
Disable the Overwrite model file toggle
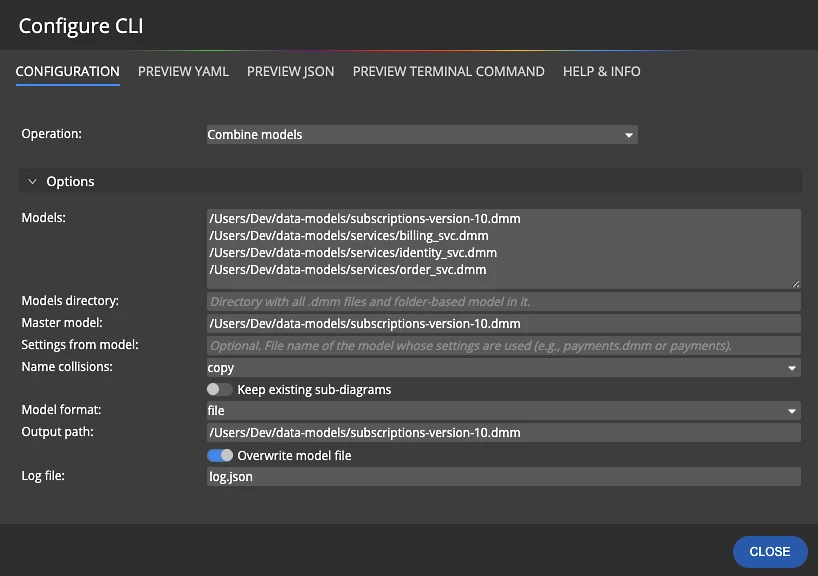pyautogui.click(x=220, y=455)
